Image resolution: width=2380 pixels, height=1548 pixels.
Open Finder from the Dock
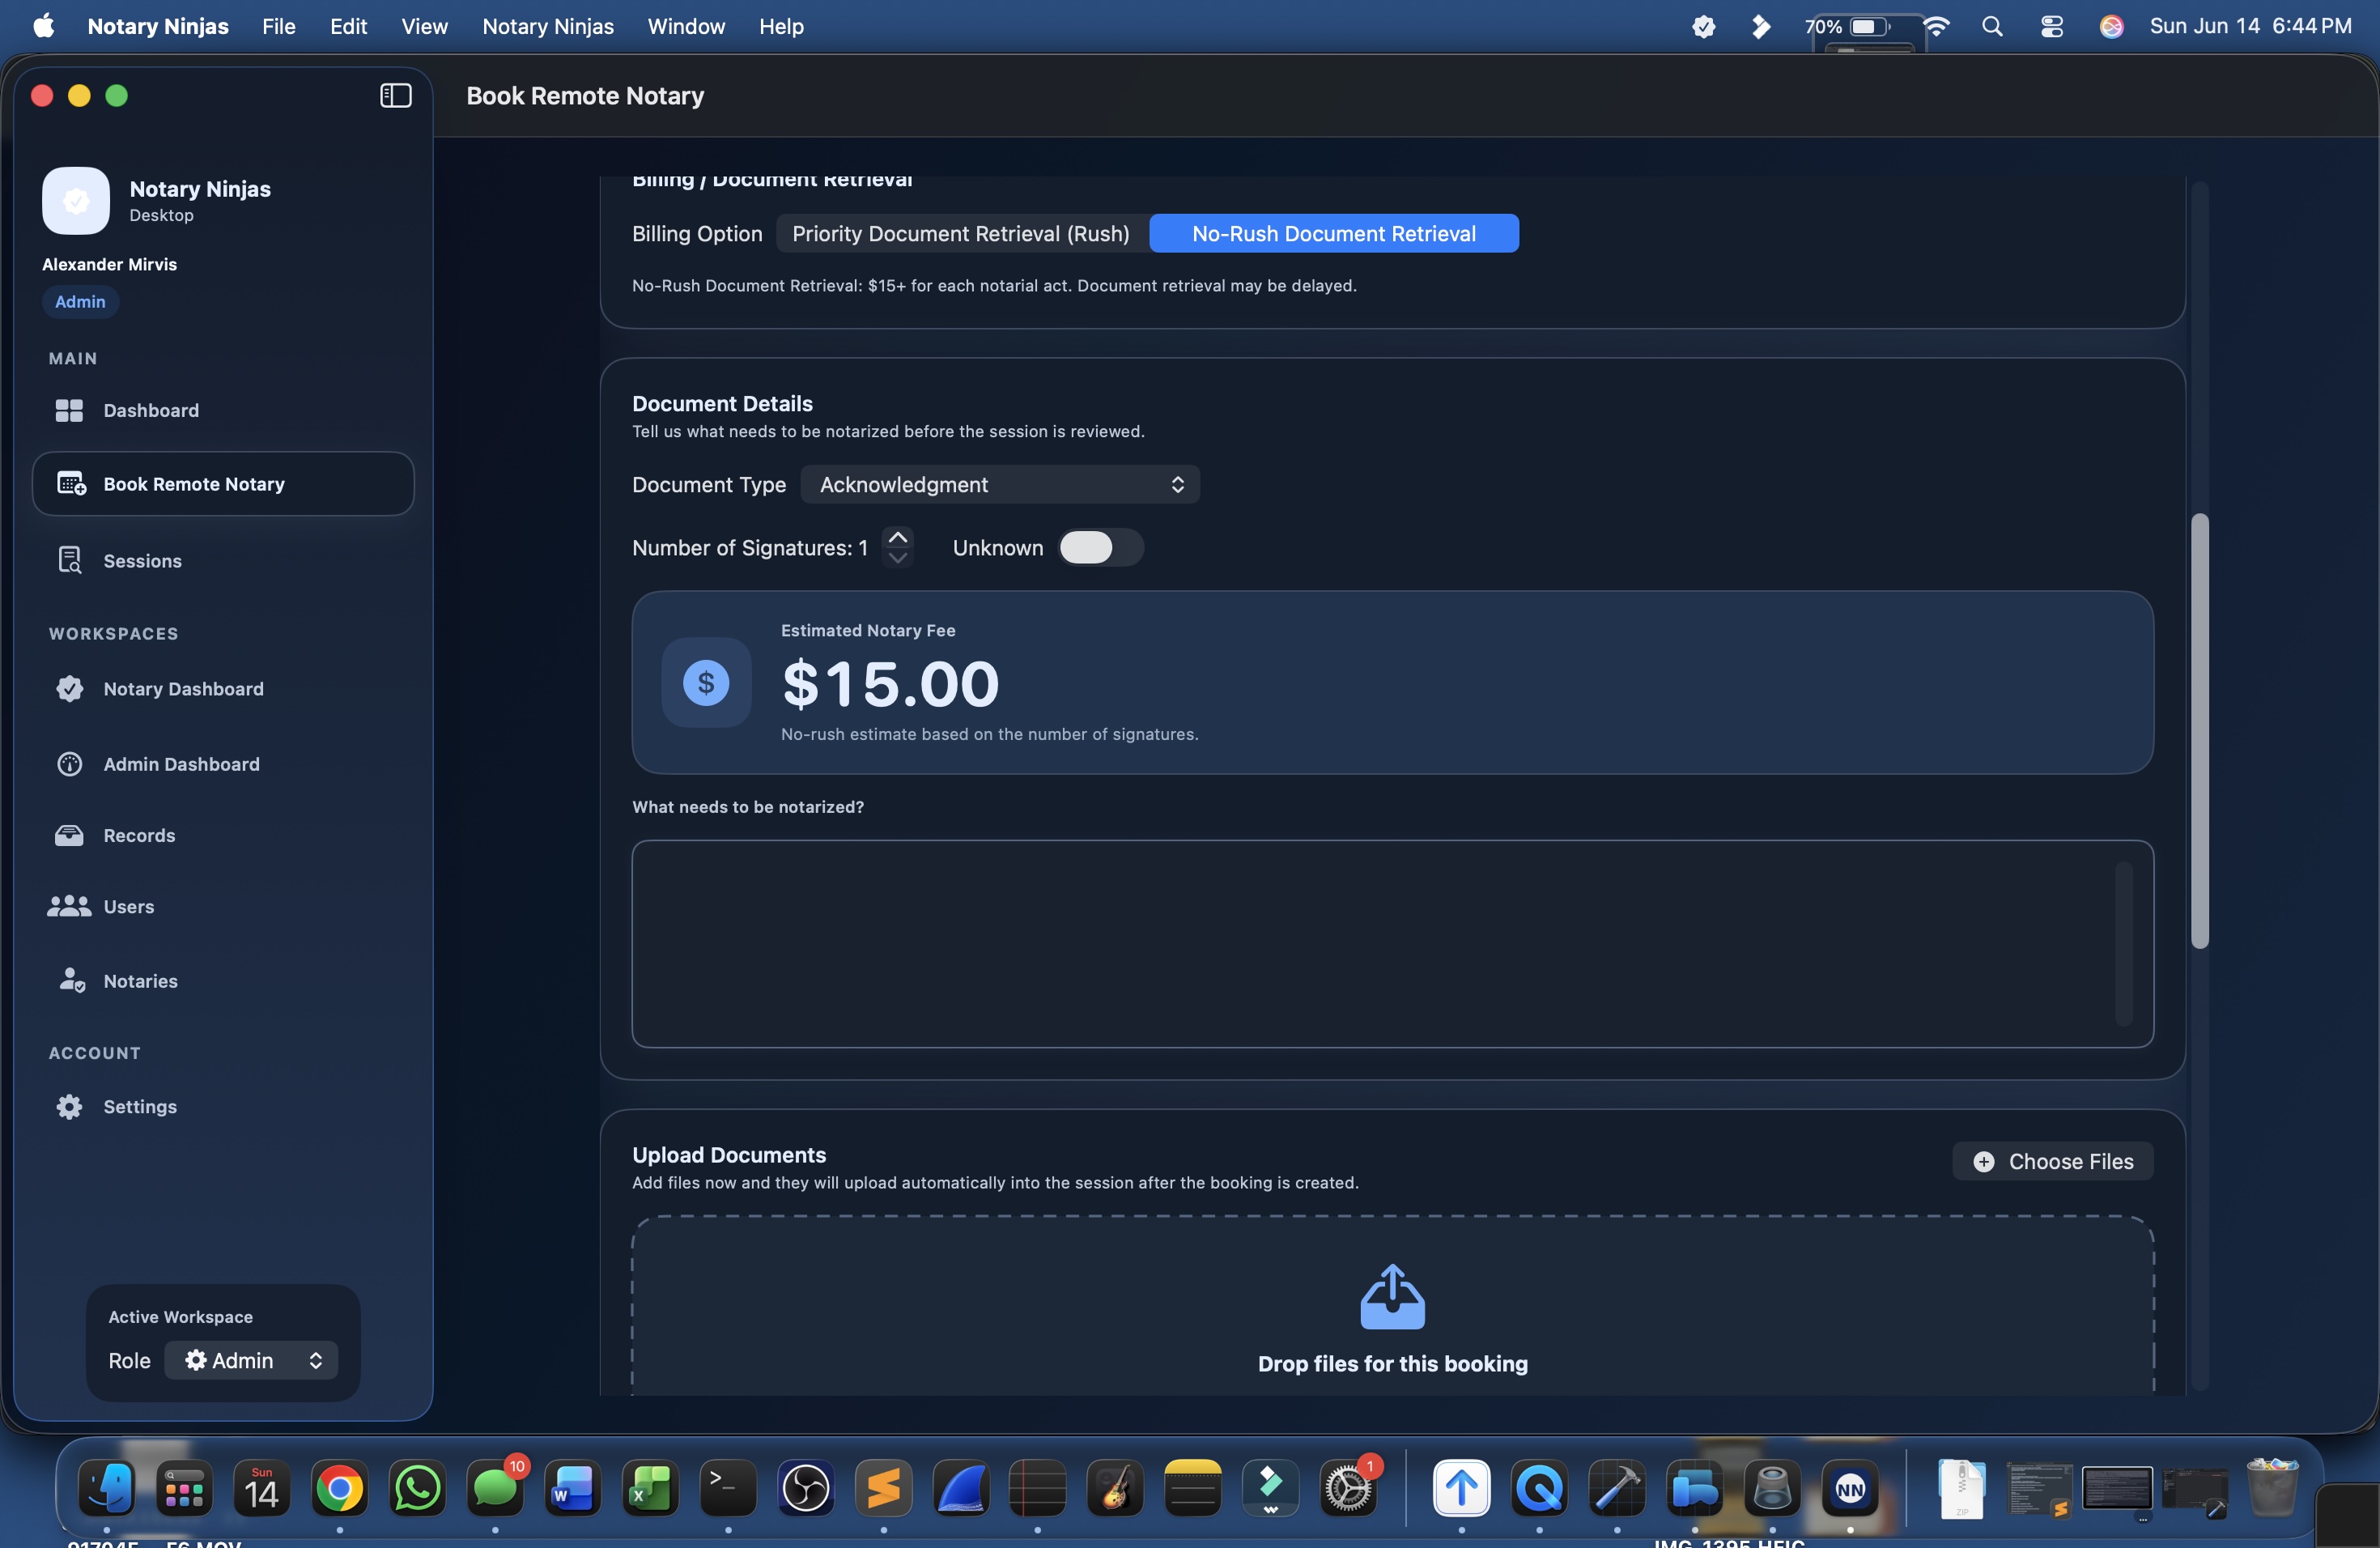[x=107, y=1489]
